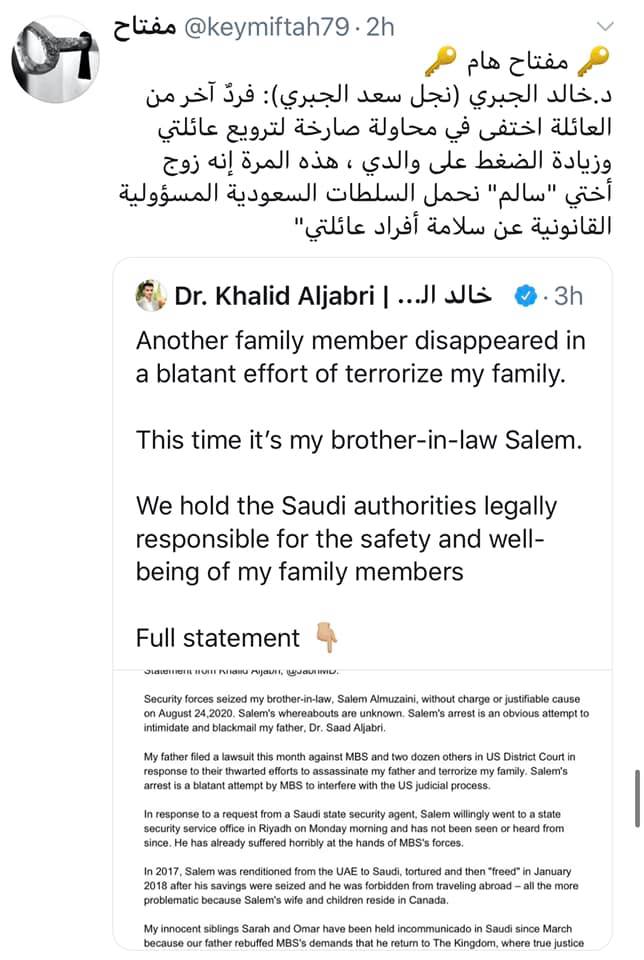Open the key profile picture of مفتاح

click(x=54, y=59)
